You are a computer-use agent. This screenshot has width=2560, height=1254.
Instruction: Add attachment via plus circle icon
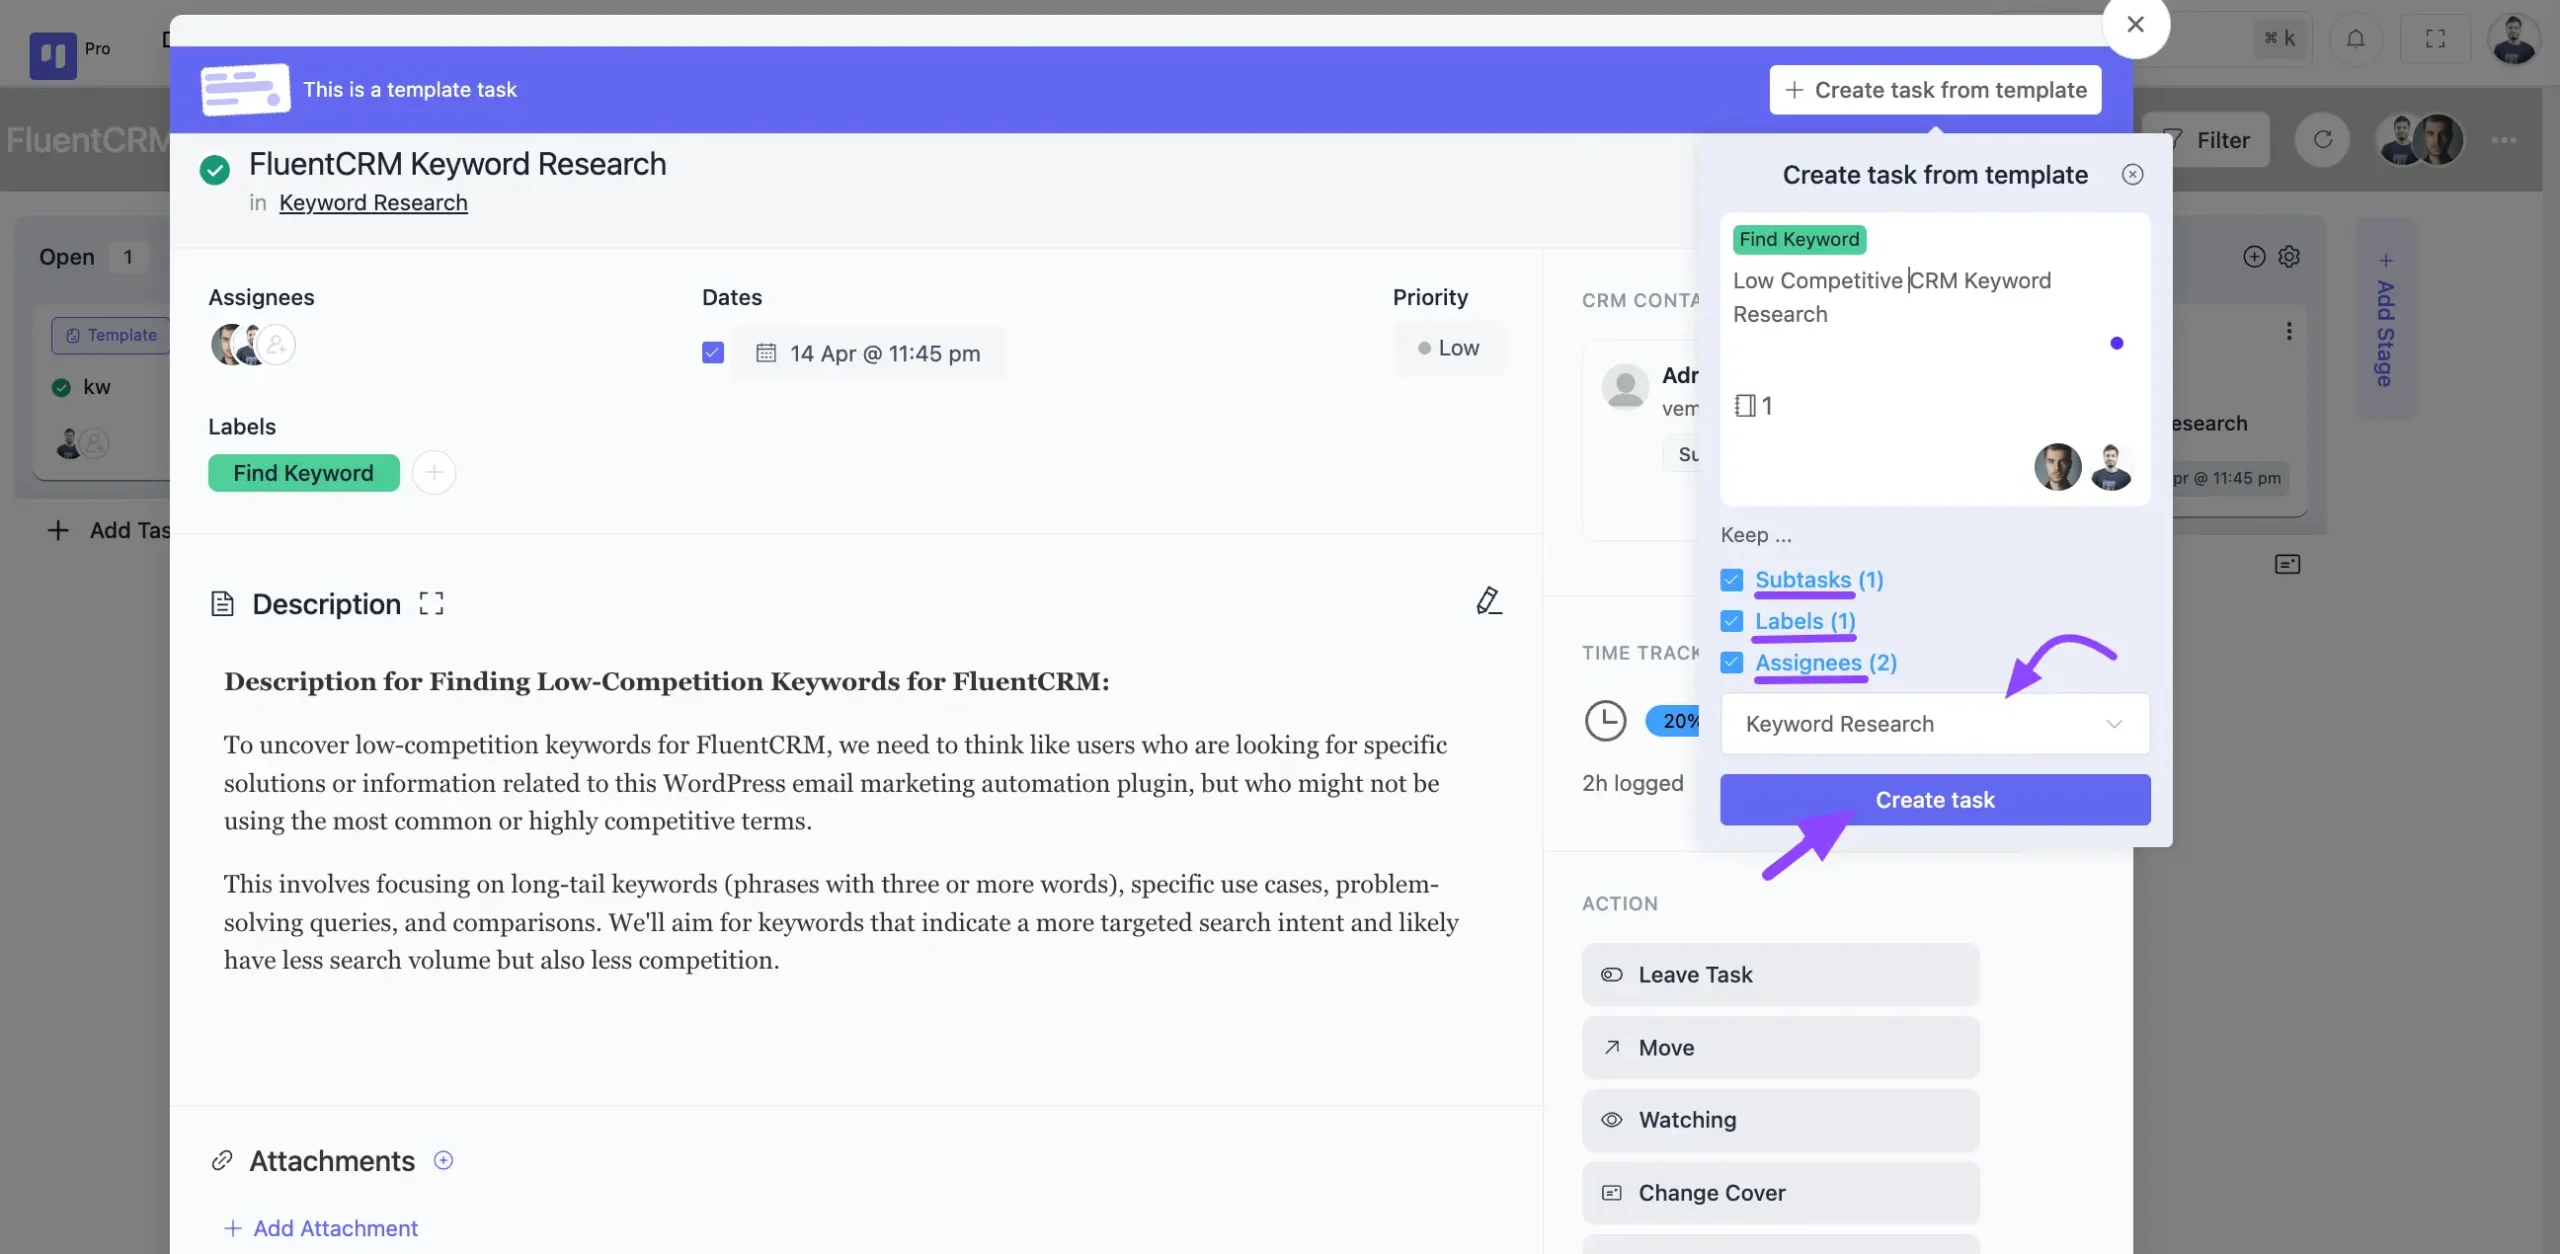[443, 1160]
